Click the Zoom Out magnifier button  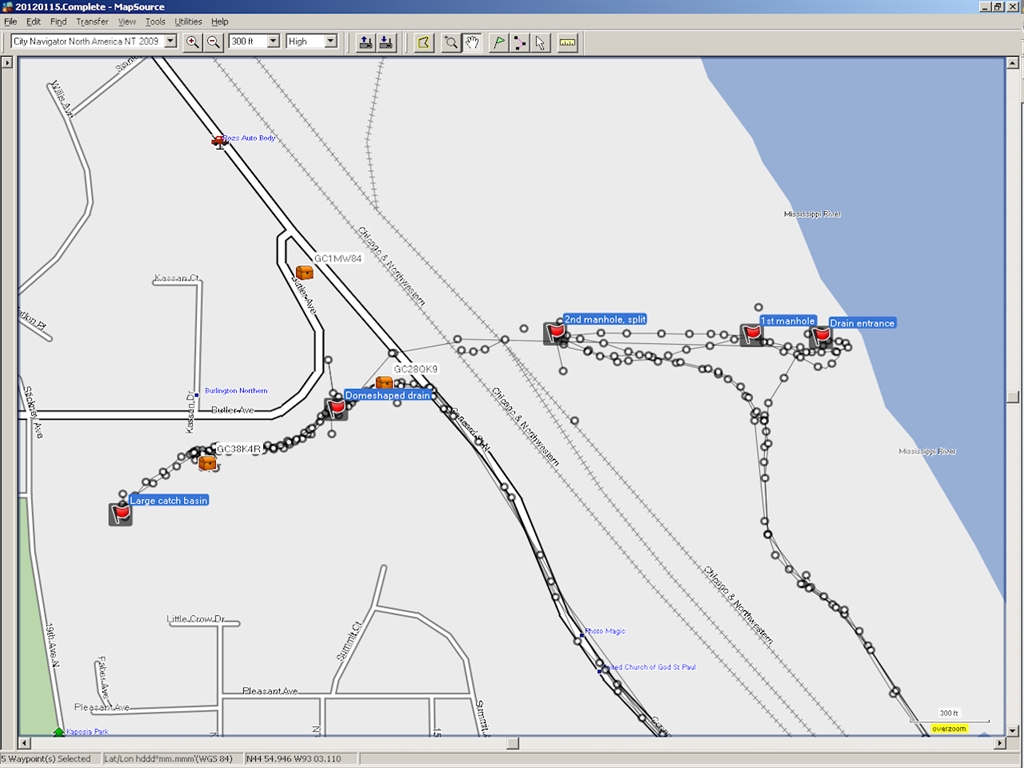pos(213,42)
